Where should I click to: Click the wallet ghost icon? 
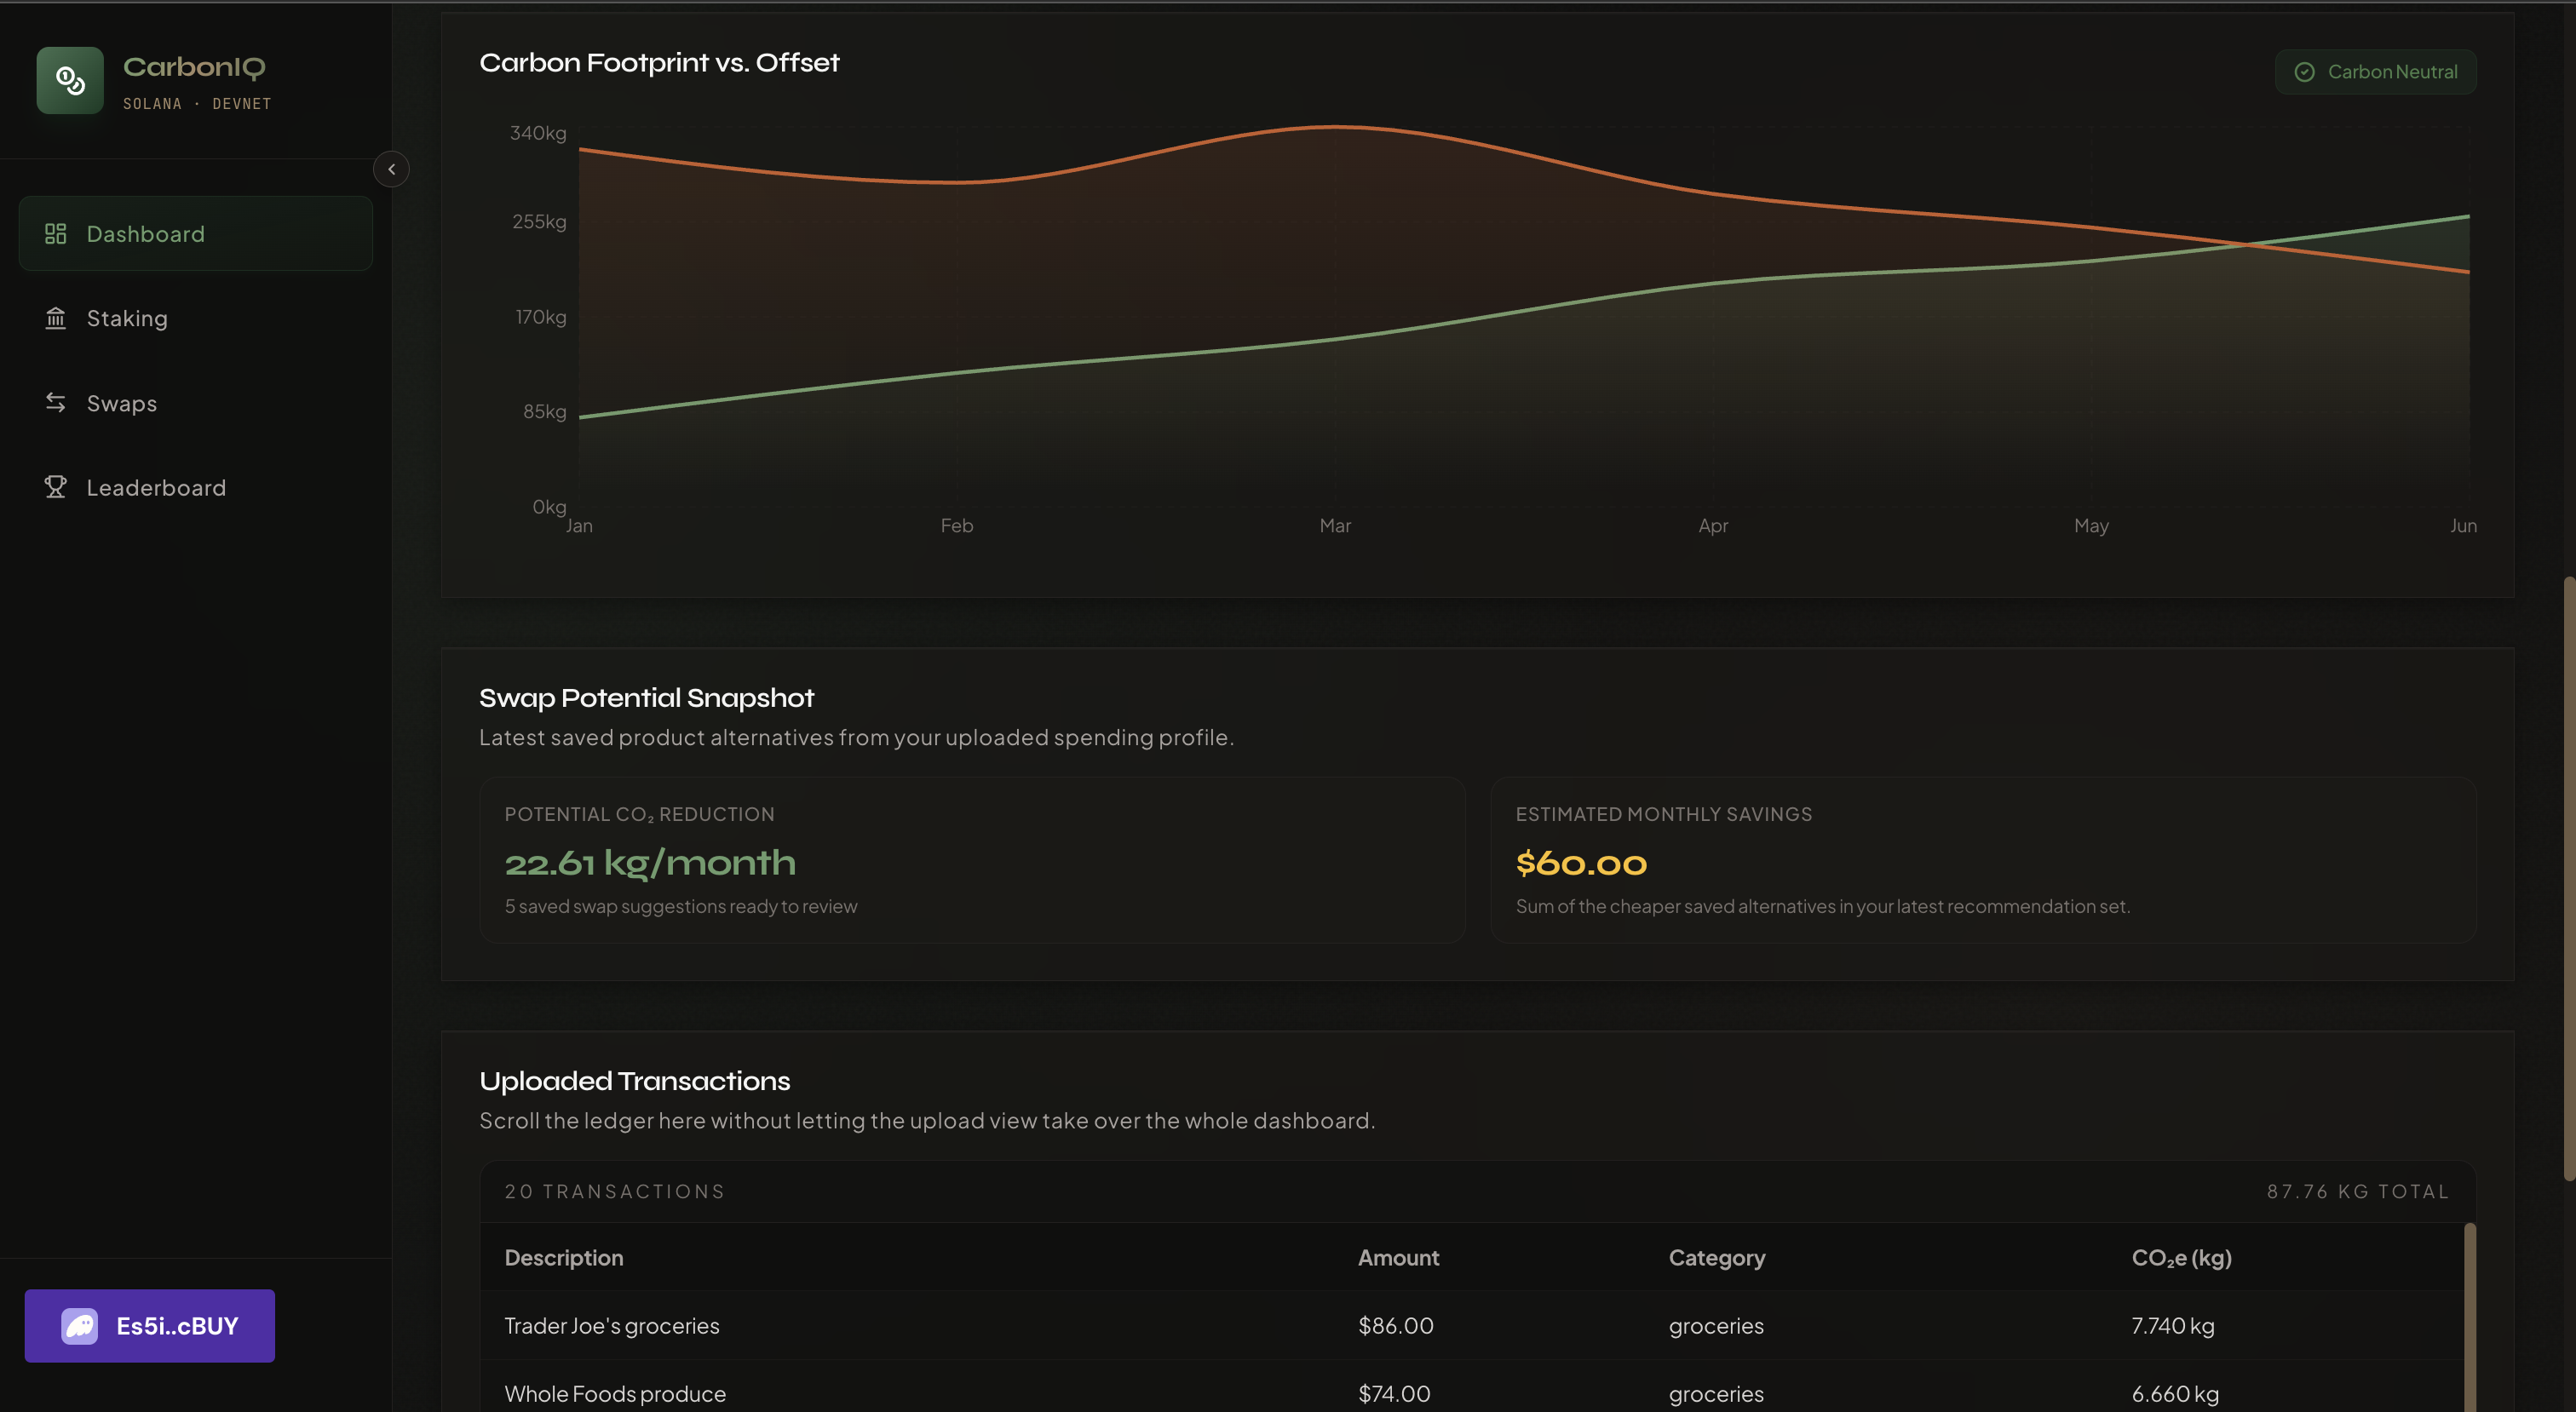point(80,1326)
